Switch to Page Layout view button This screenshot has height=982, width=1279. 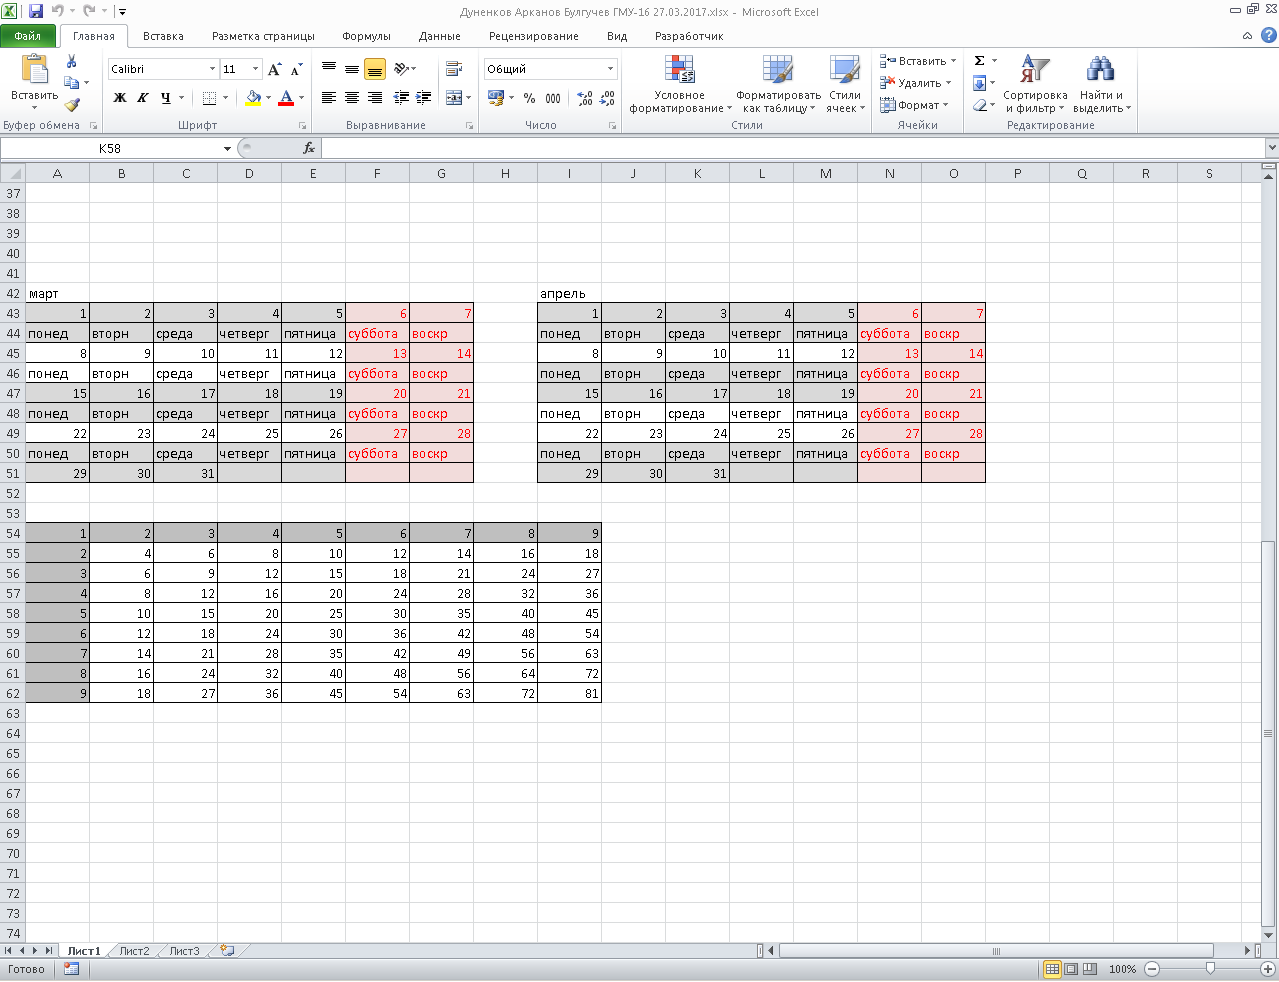click(x=1071, y=969)
